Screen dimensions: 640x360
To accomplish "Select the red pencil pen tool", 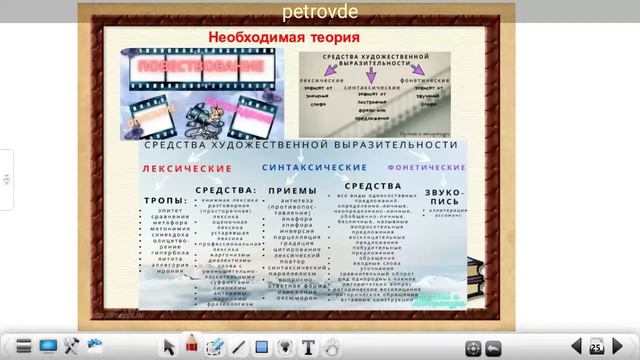I will [x=191, y=343].
